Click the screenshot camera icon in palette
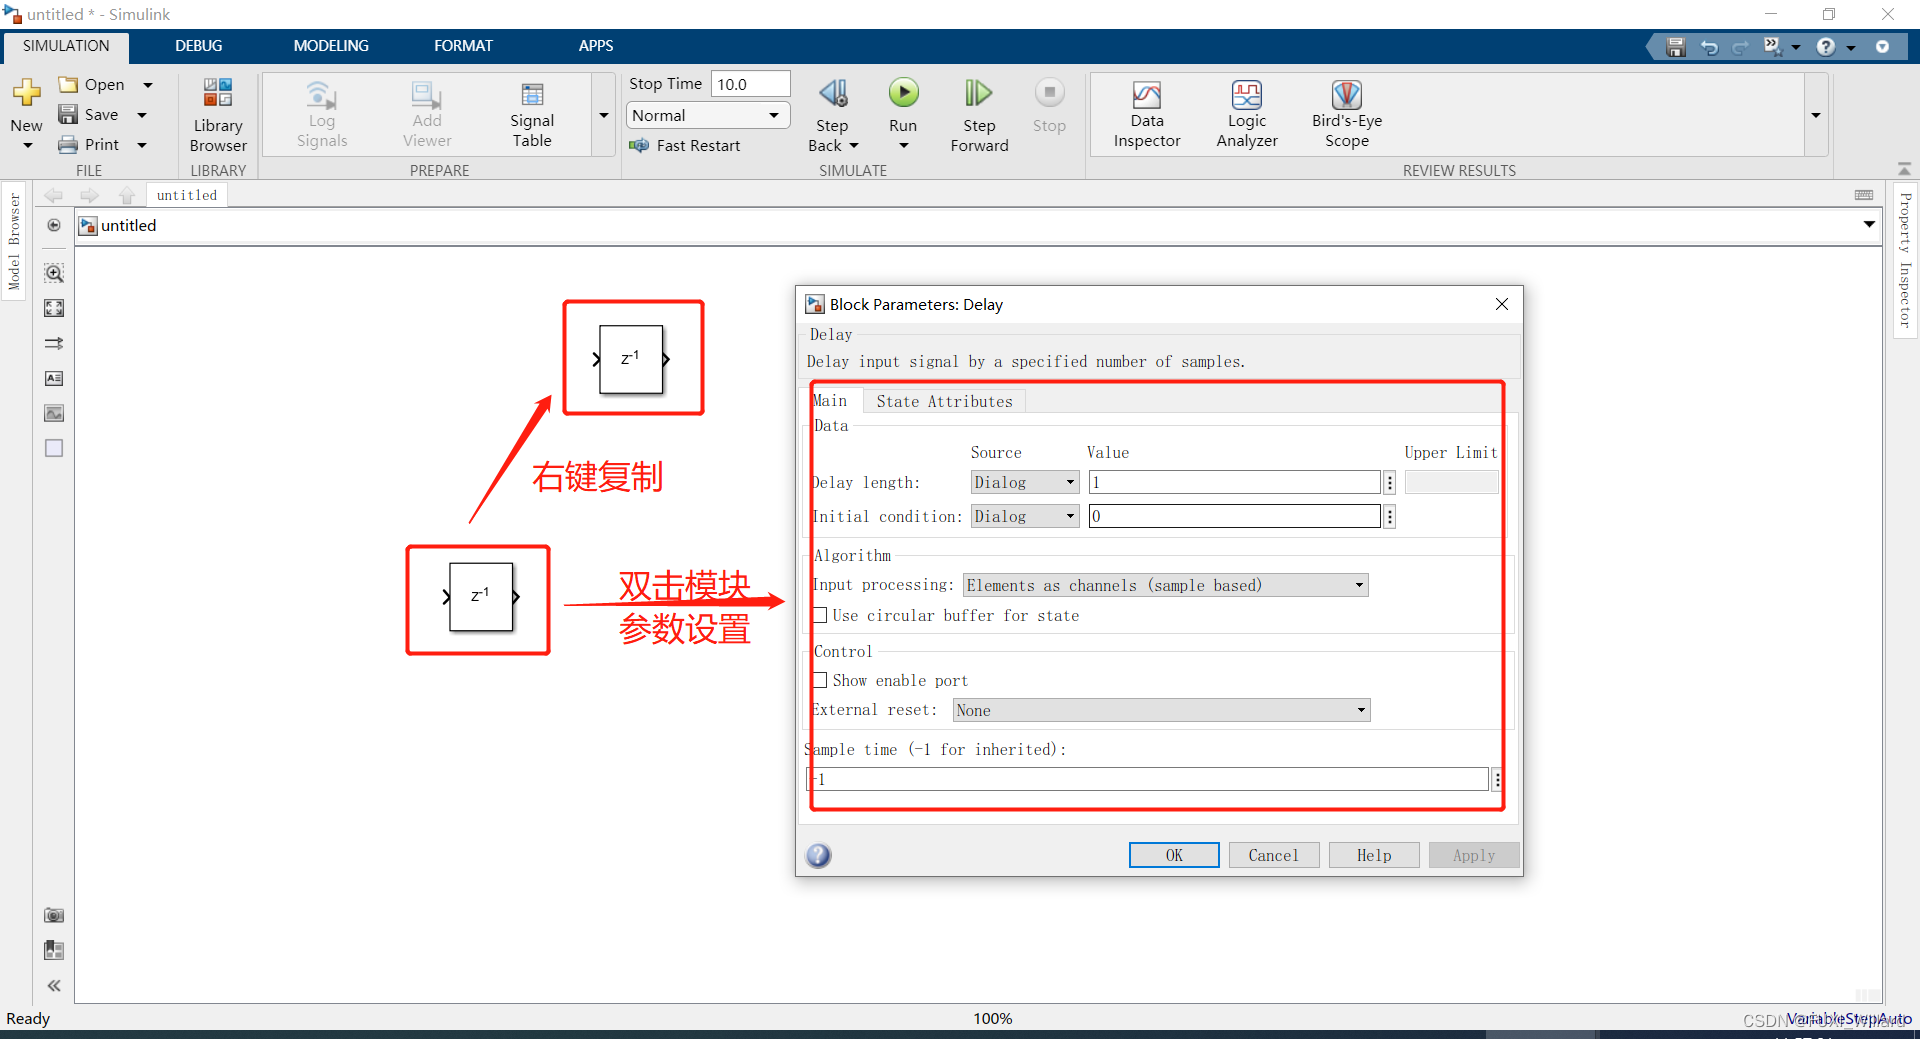 point(54,915)
